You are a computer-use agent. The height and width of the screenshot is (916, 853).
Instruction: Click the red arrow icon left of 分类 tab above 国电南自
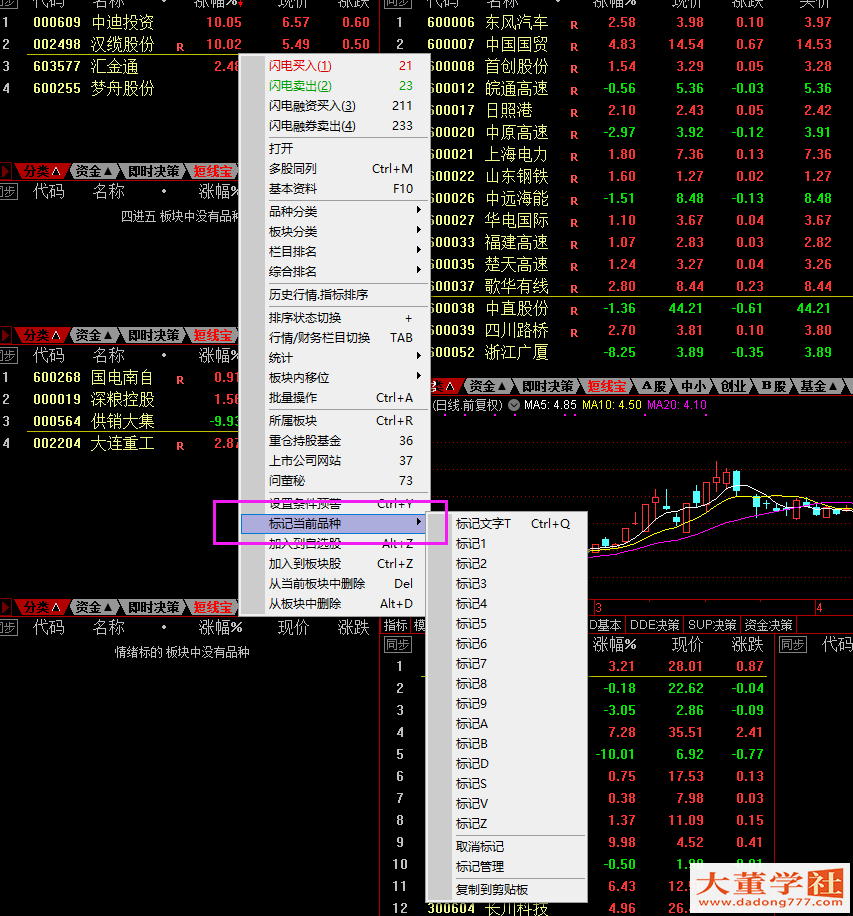tap(7, 336)
